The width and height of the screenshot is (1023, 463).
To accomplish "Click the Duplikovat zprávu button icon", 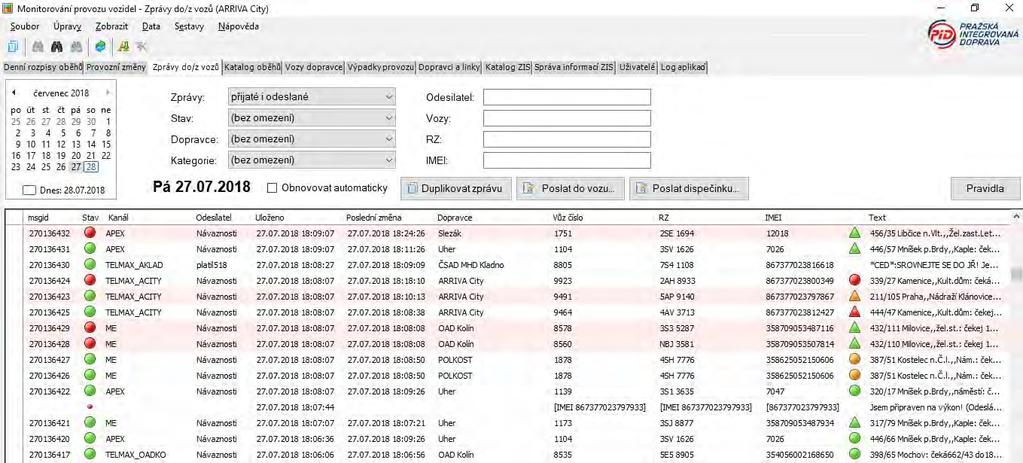I will click(412, 188).
